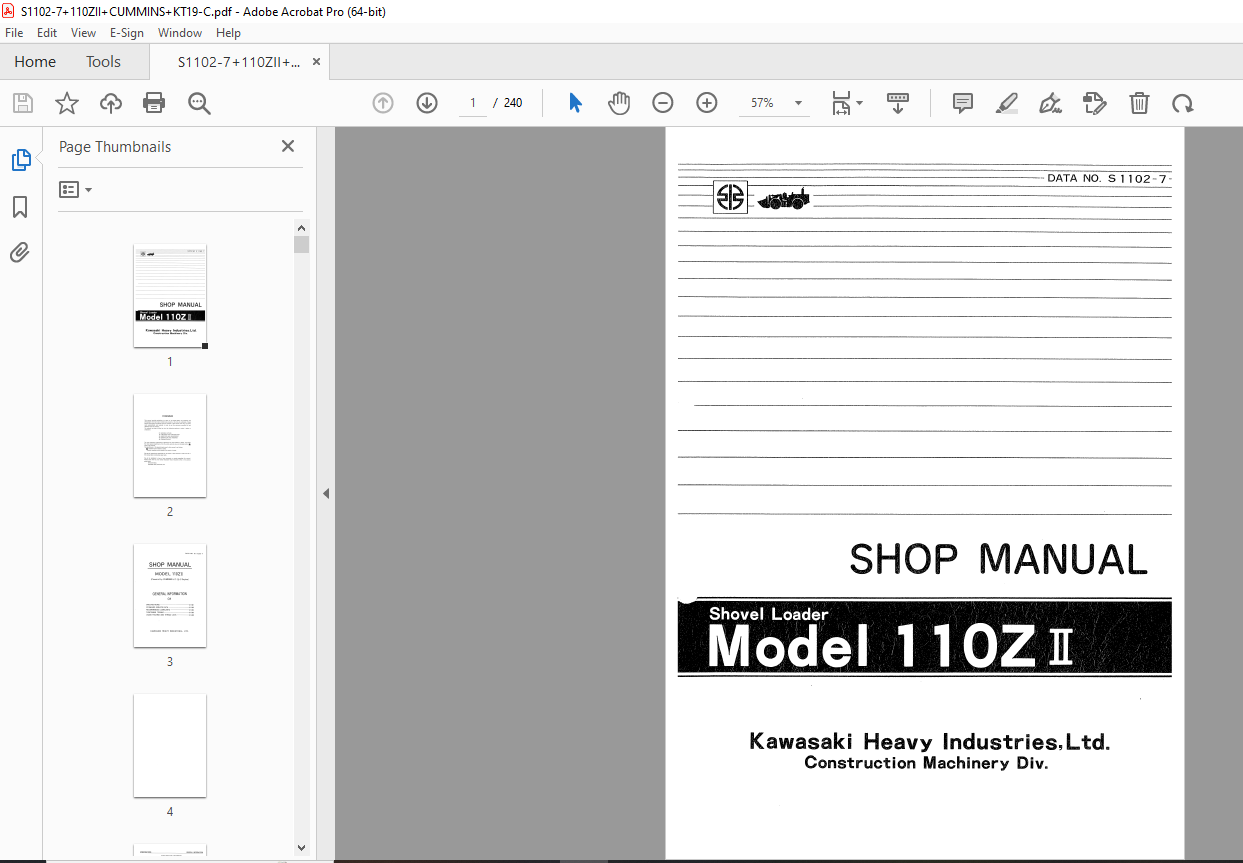1243x863 pixels.
Task: Open the Bookmarks pane
Action: 20,207
